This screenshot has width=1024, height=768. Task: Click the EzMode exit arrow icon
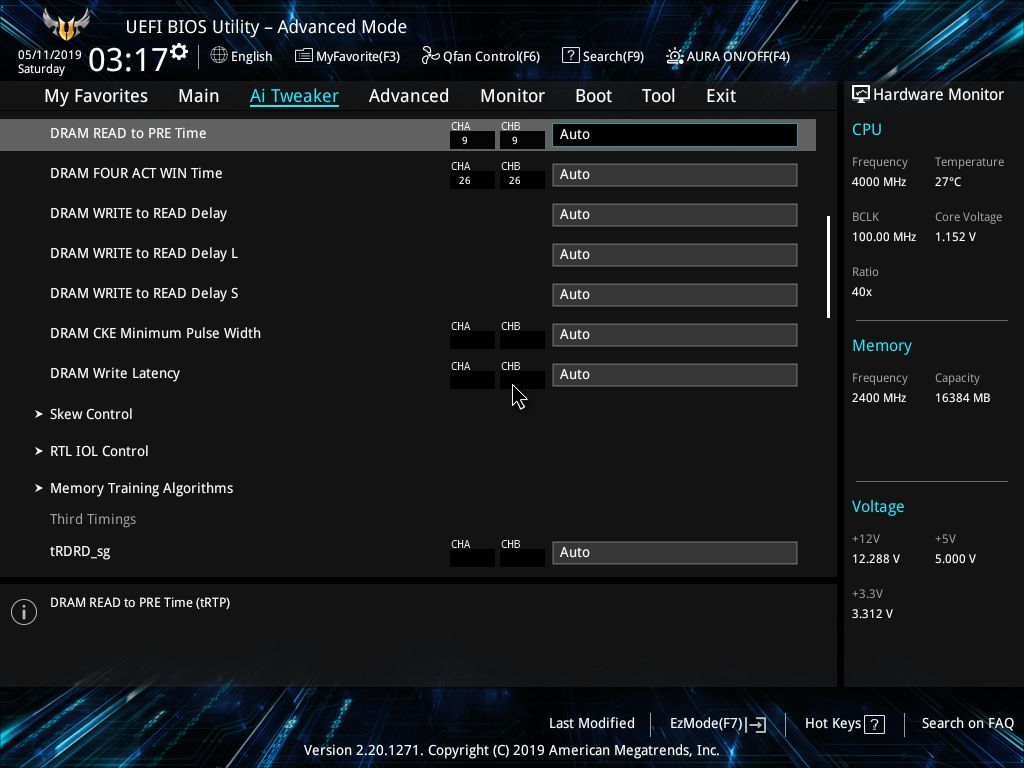click(x=756, y=724)
